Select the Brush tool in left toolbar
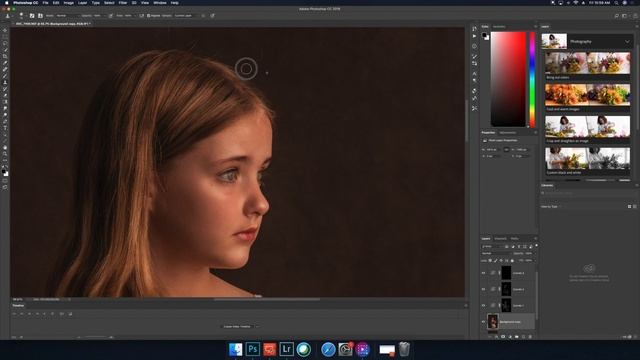 click(5, 76)
